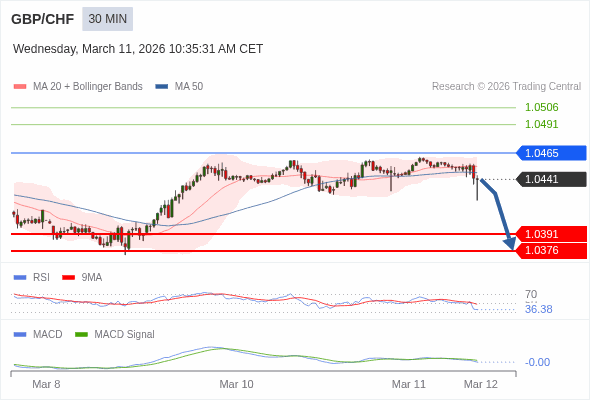
Task: Select the 1.0465 pivot price label
Action: 551,153
